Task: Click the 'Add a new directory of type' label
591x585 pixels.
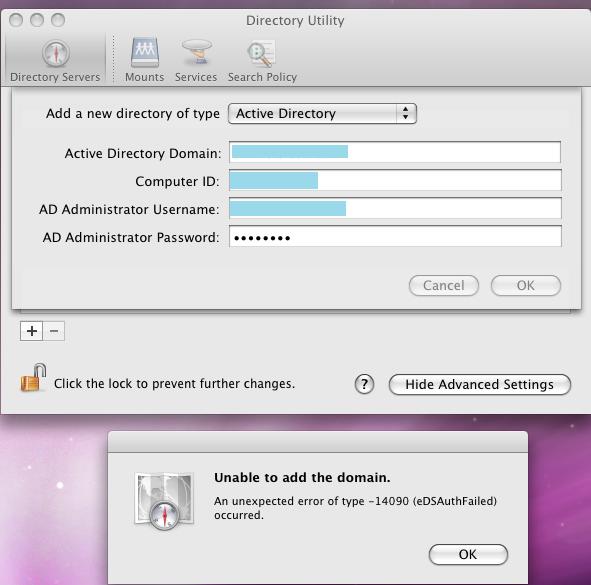Action: (x=133, y=113)
